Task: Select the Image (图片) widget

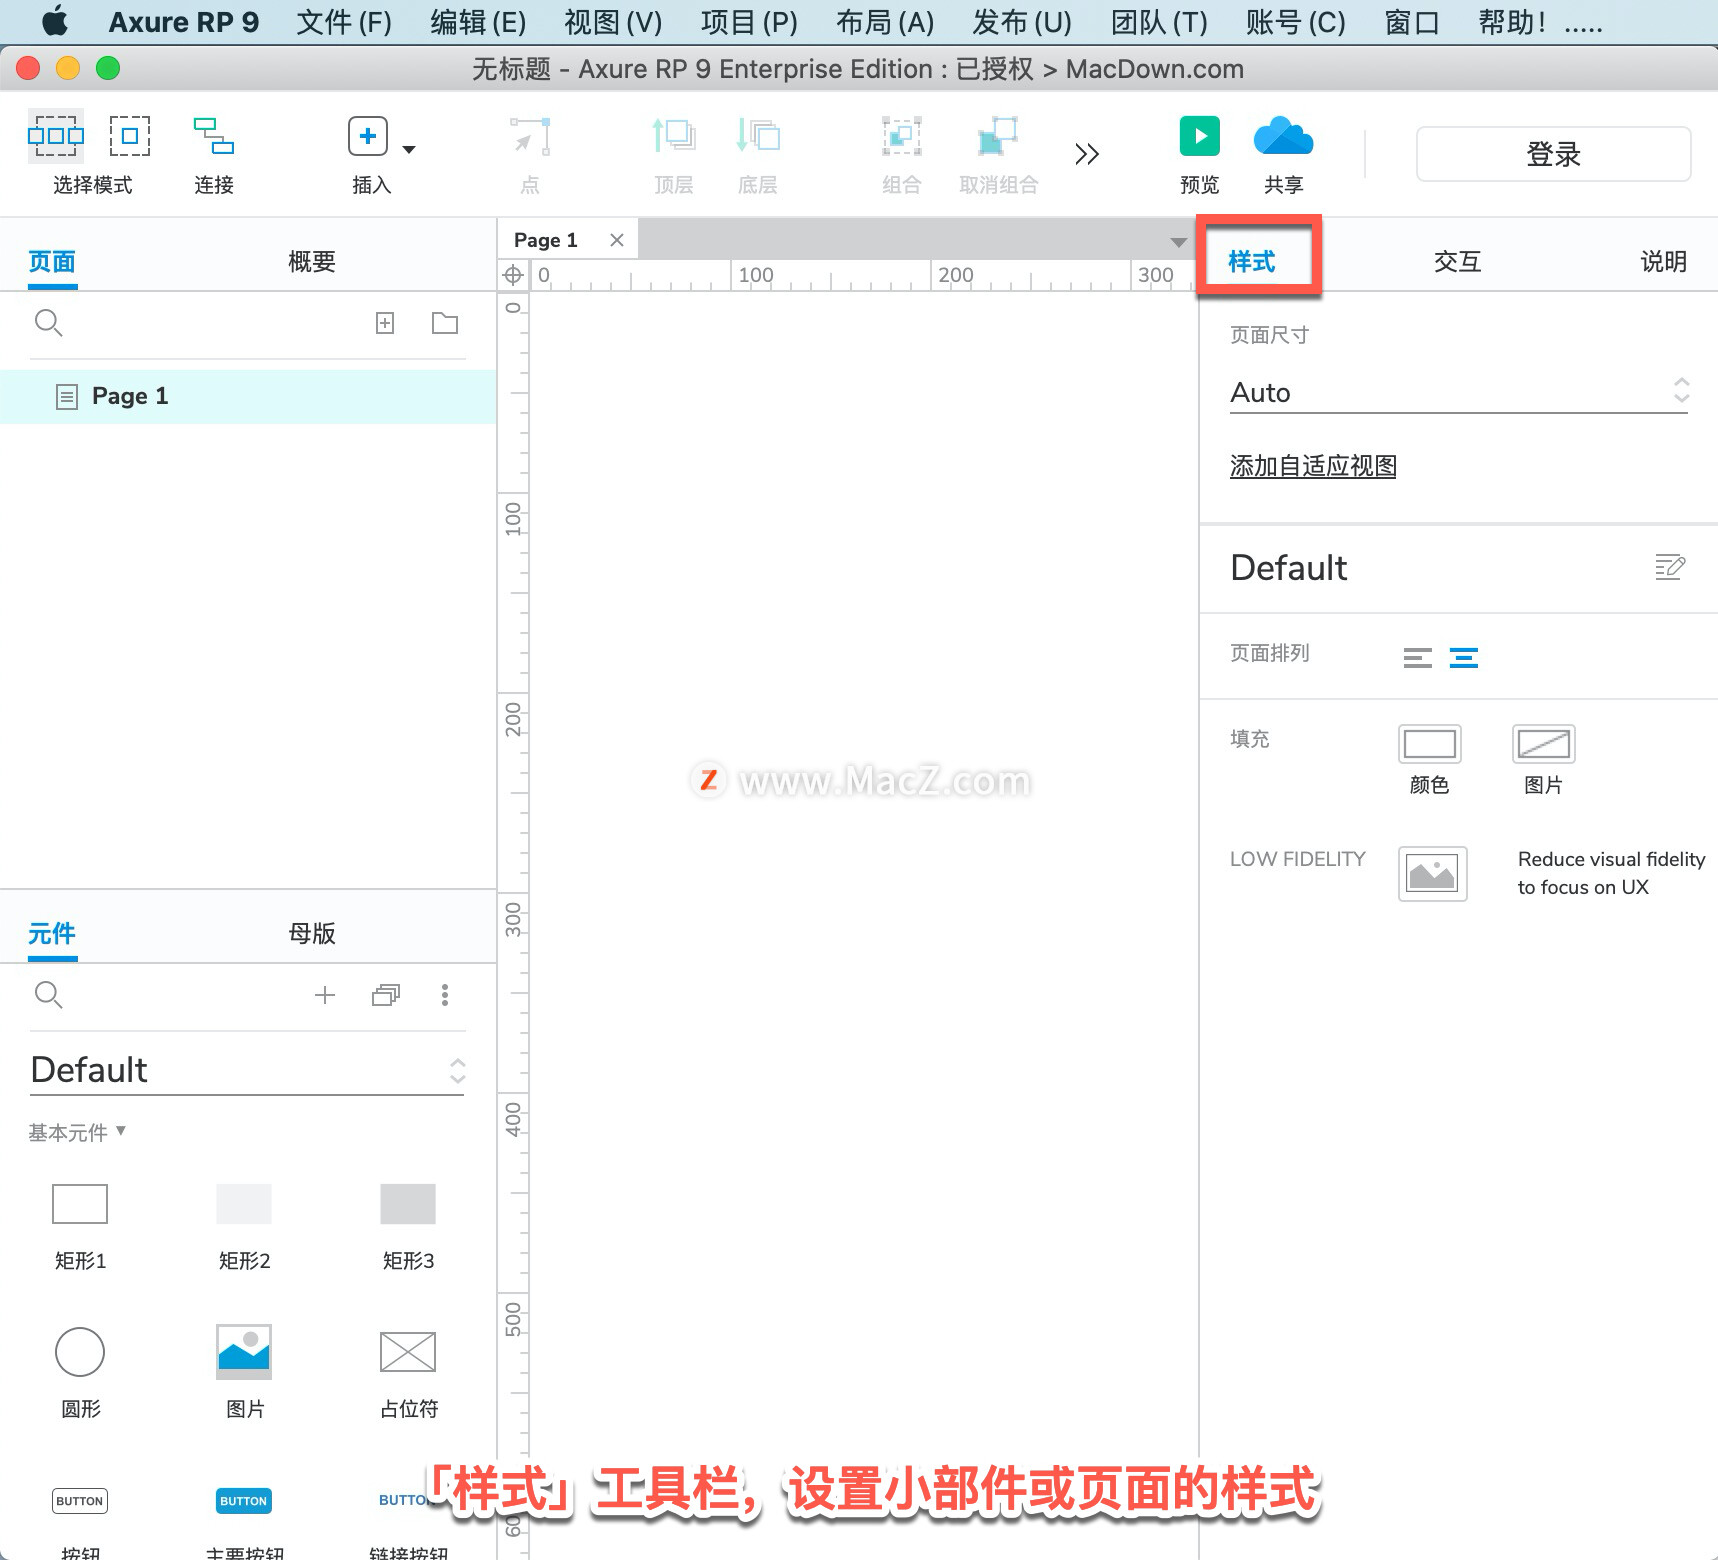Action: click(x=244, y=1352)
